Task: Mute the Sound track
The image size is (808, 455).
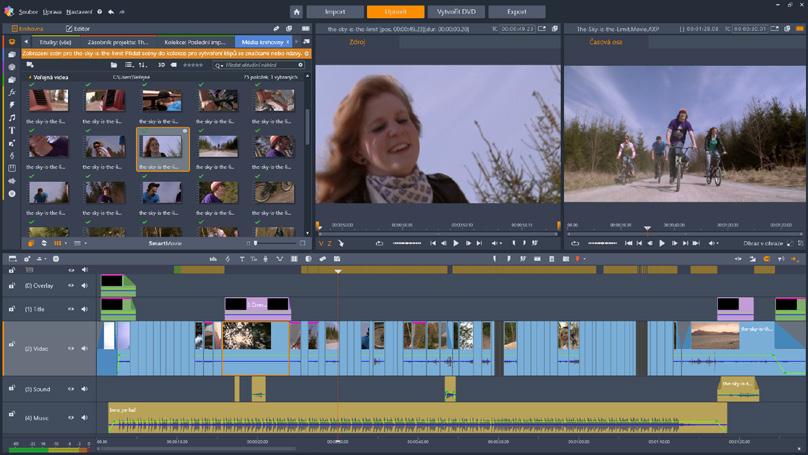Action: click(x=85, y=389)
